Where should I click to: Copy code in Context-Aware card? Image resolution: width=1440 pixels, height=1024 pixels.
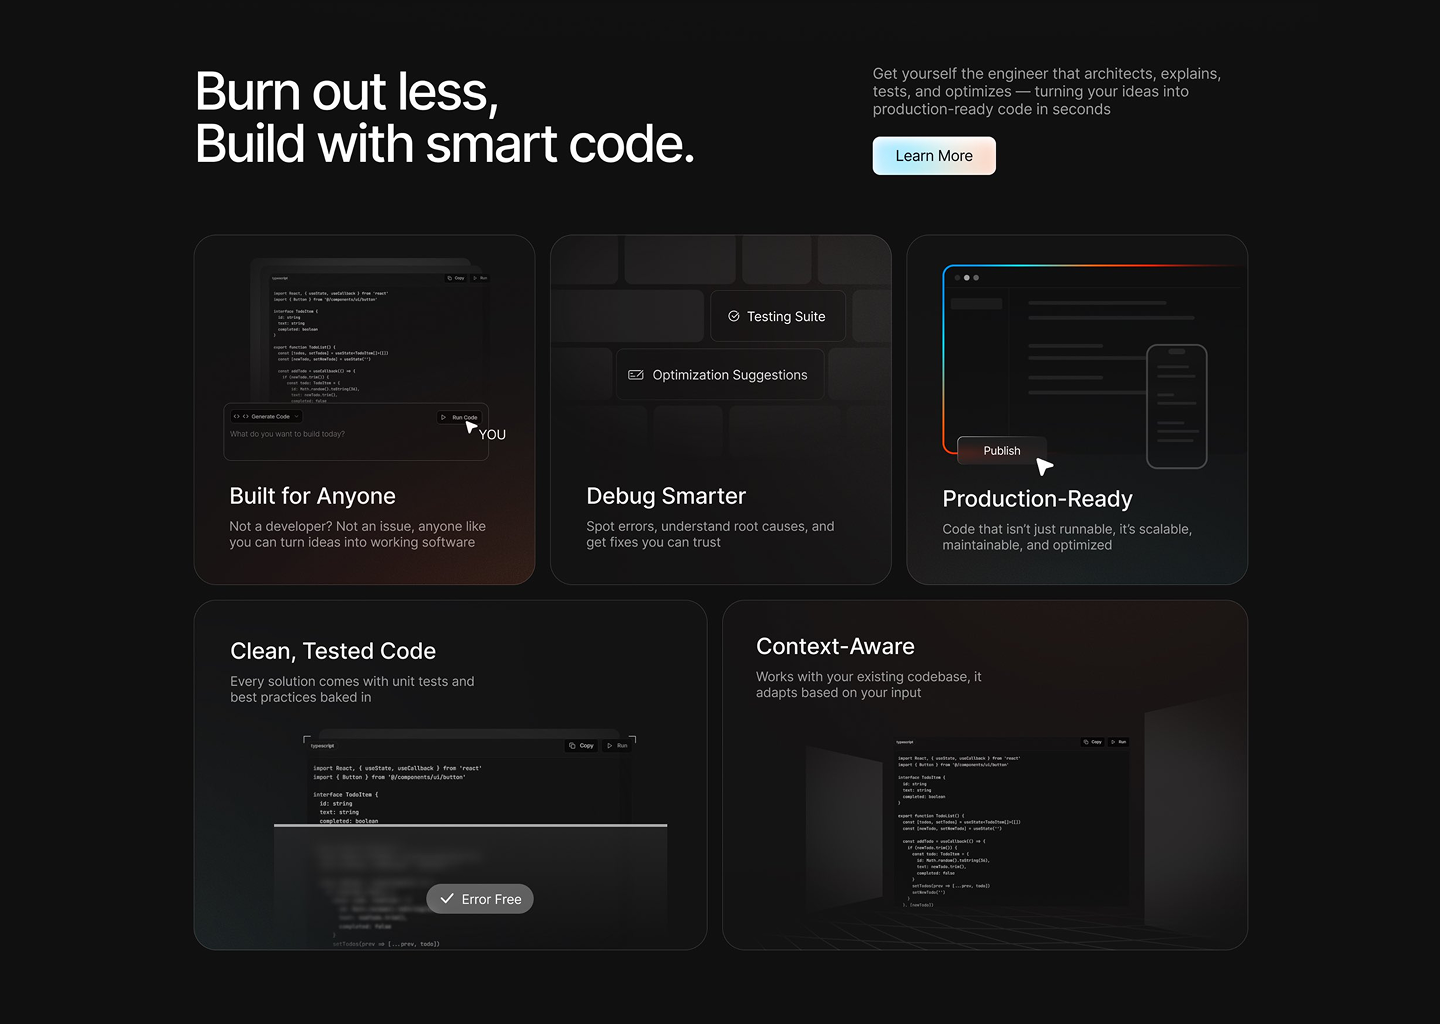1092,742
